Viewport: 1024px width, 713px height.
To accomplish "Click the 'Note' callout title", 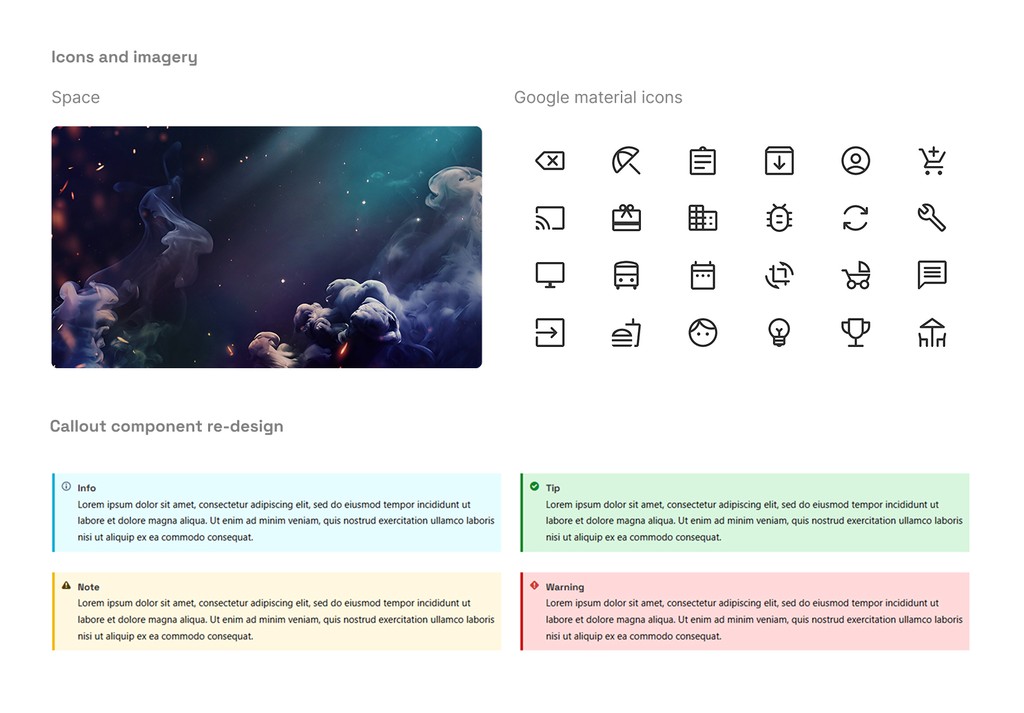I will [x=89, y=587].
